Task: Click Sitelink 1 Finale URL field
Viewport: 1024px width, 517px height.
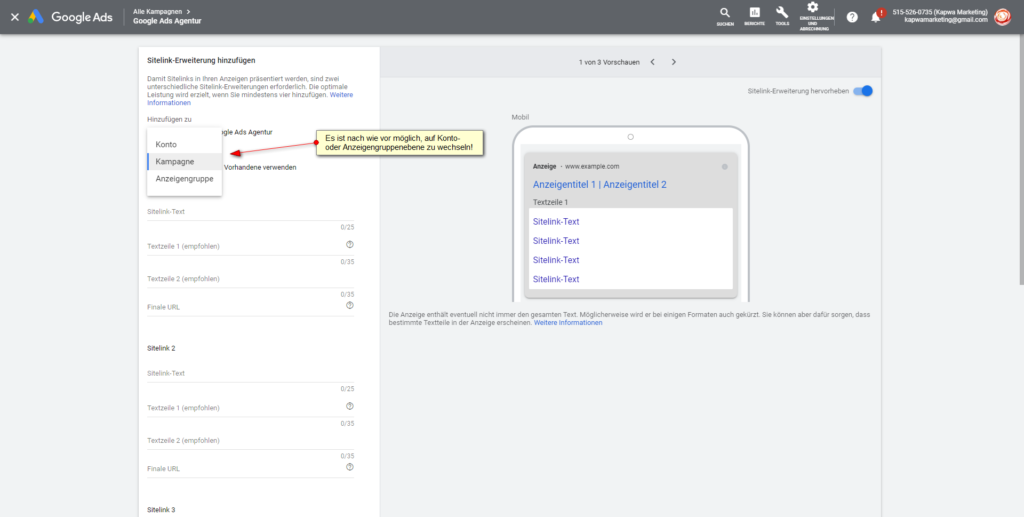Action: (240, 306)
